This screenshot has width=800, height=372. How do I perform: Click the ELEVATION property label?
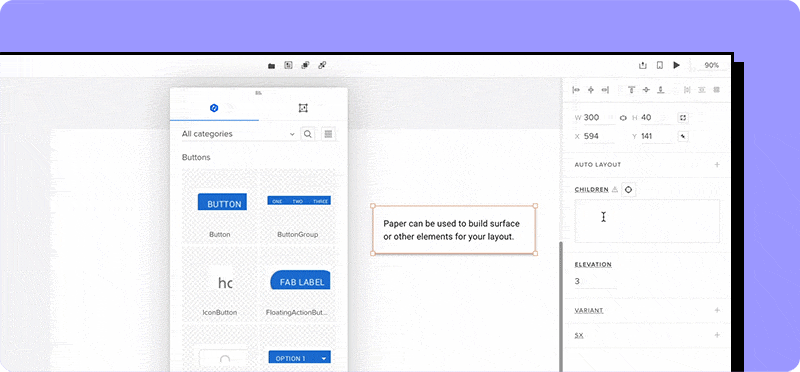593,264
